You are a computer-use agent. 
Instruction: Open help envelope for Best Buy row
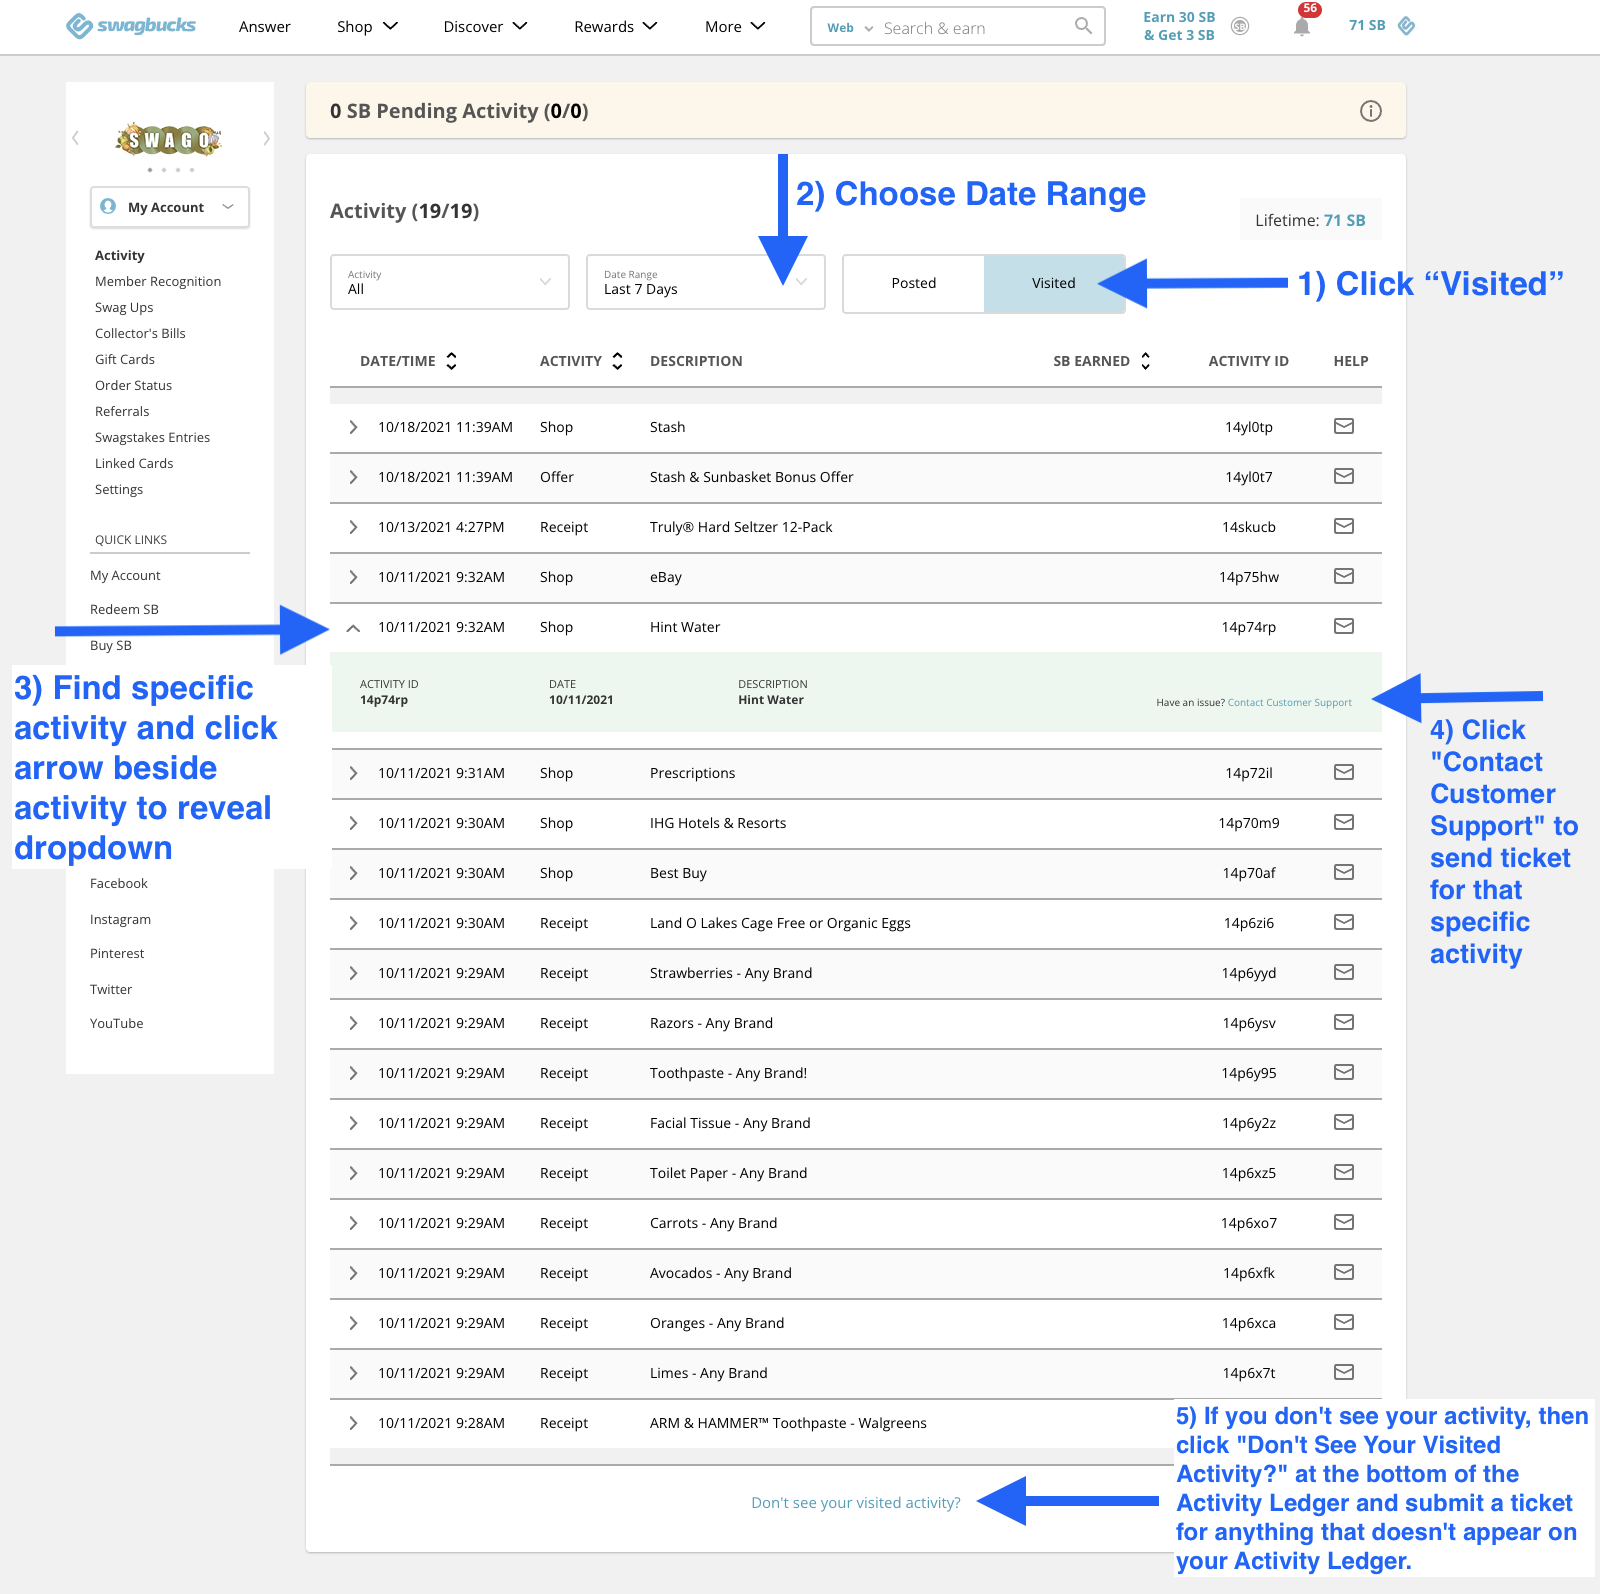tap(1344, 872)
